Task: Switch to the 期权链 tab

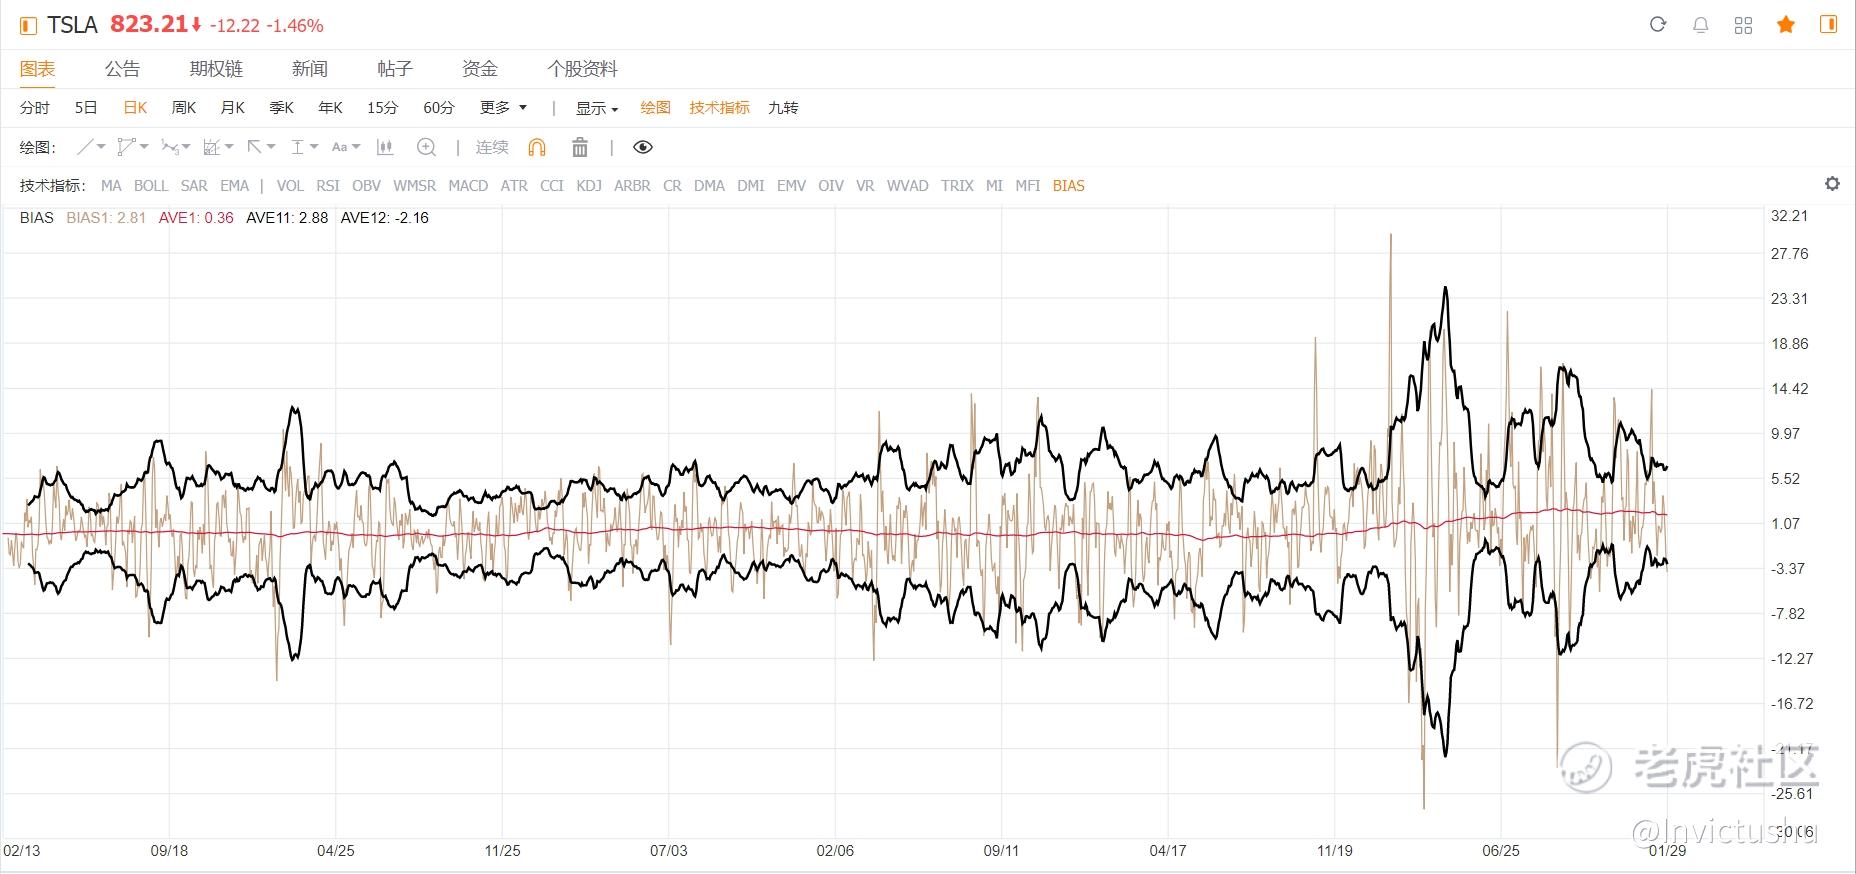Action: (216, 69)
